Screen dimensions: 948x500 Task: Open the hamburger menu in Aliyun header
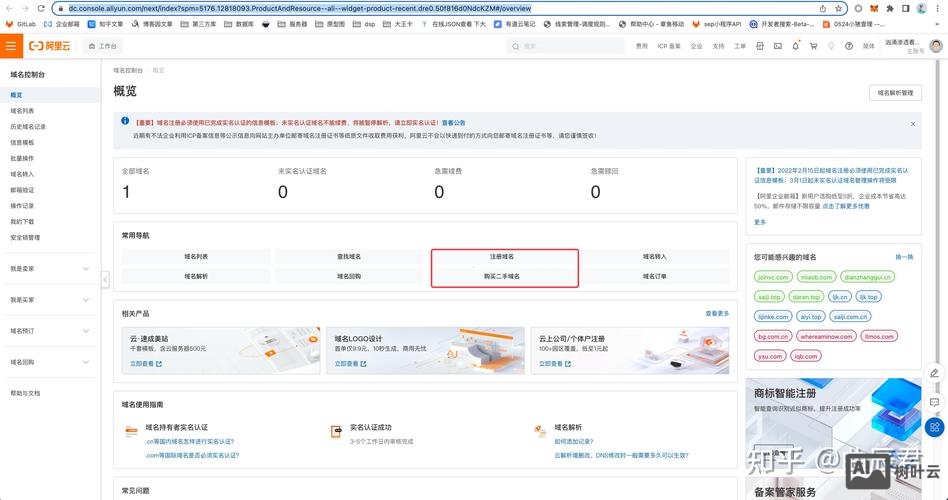click(x=11, y=46)
